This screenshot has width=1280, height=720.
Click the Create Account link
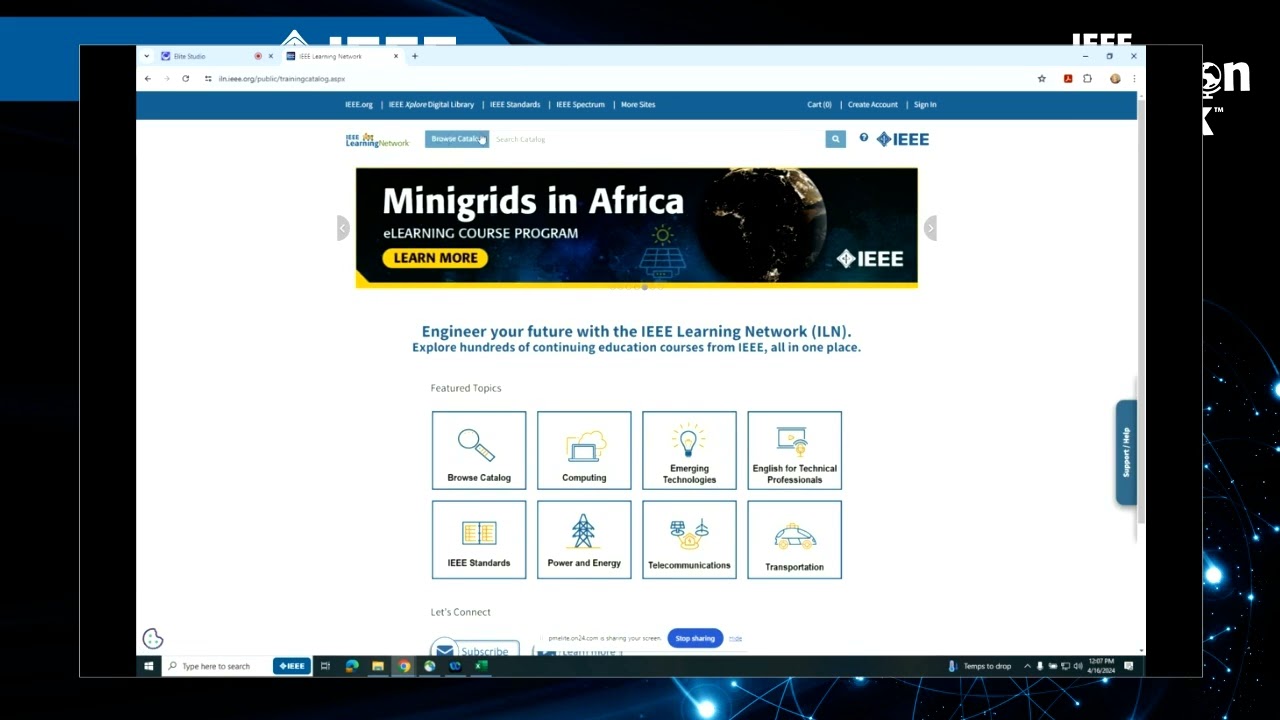(873, 104)
